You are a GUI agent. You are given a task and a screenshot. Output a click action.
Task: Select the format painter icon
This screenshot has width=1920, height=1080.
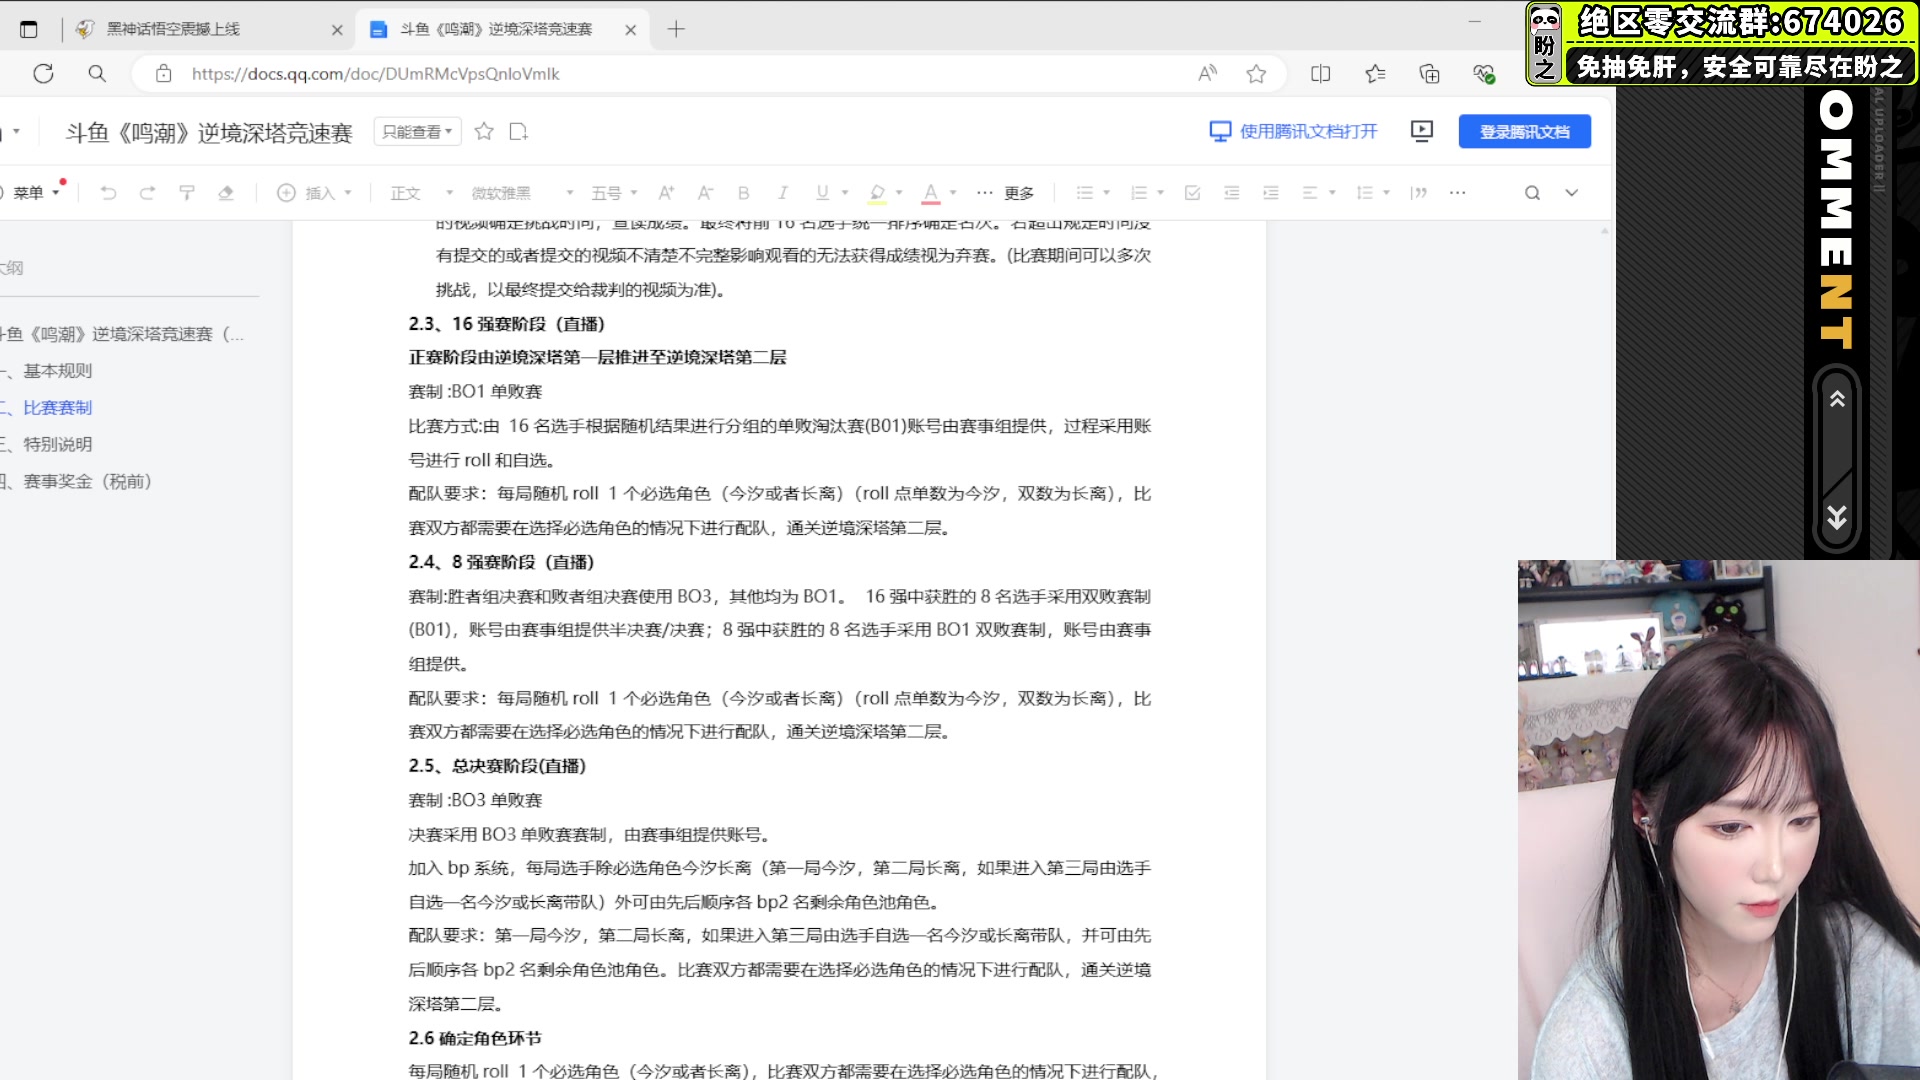(186, 193)
